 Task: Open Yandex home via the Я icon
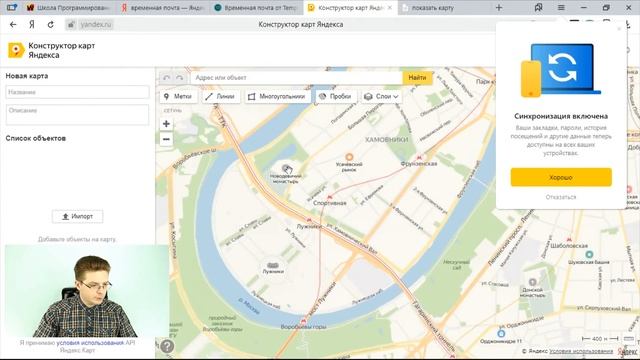[x=31, y=24]
